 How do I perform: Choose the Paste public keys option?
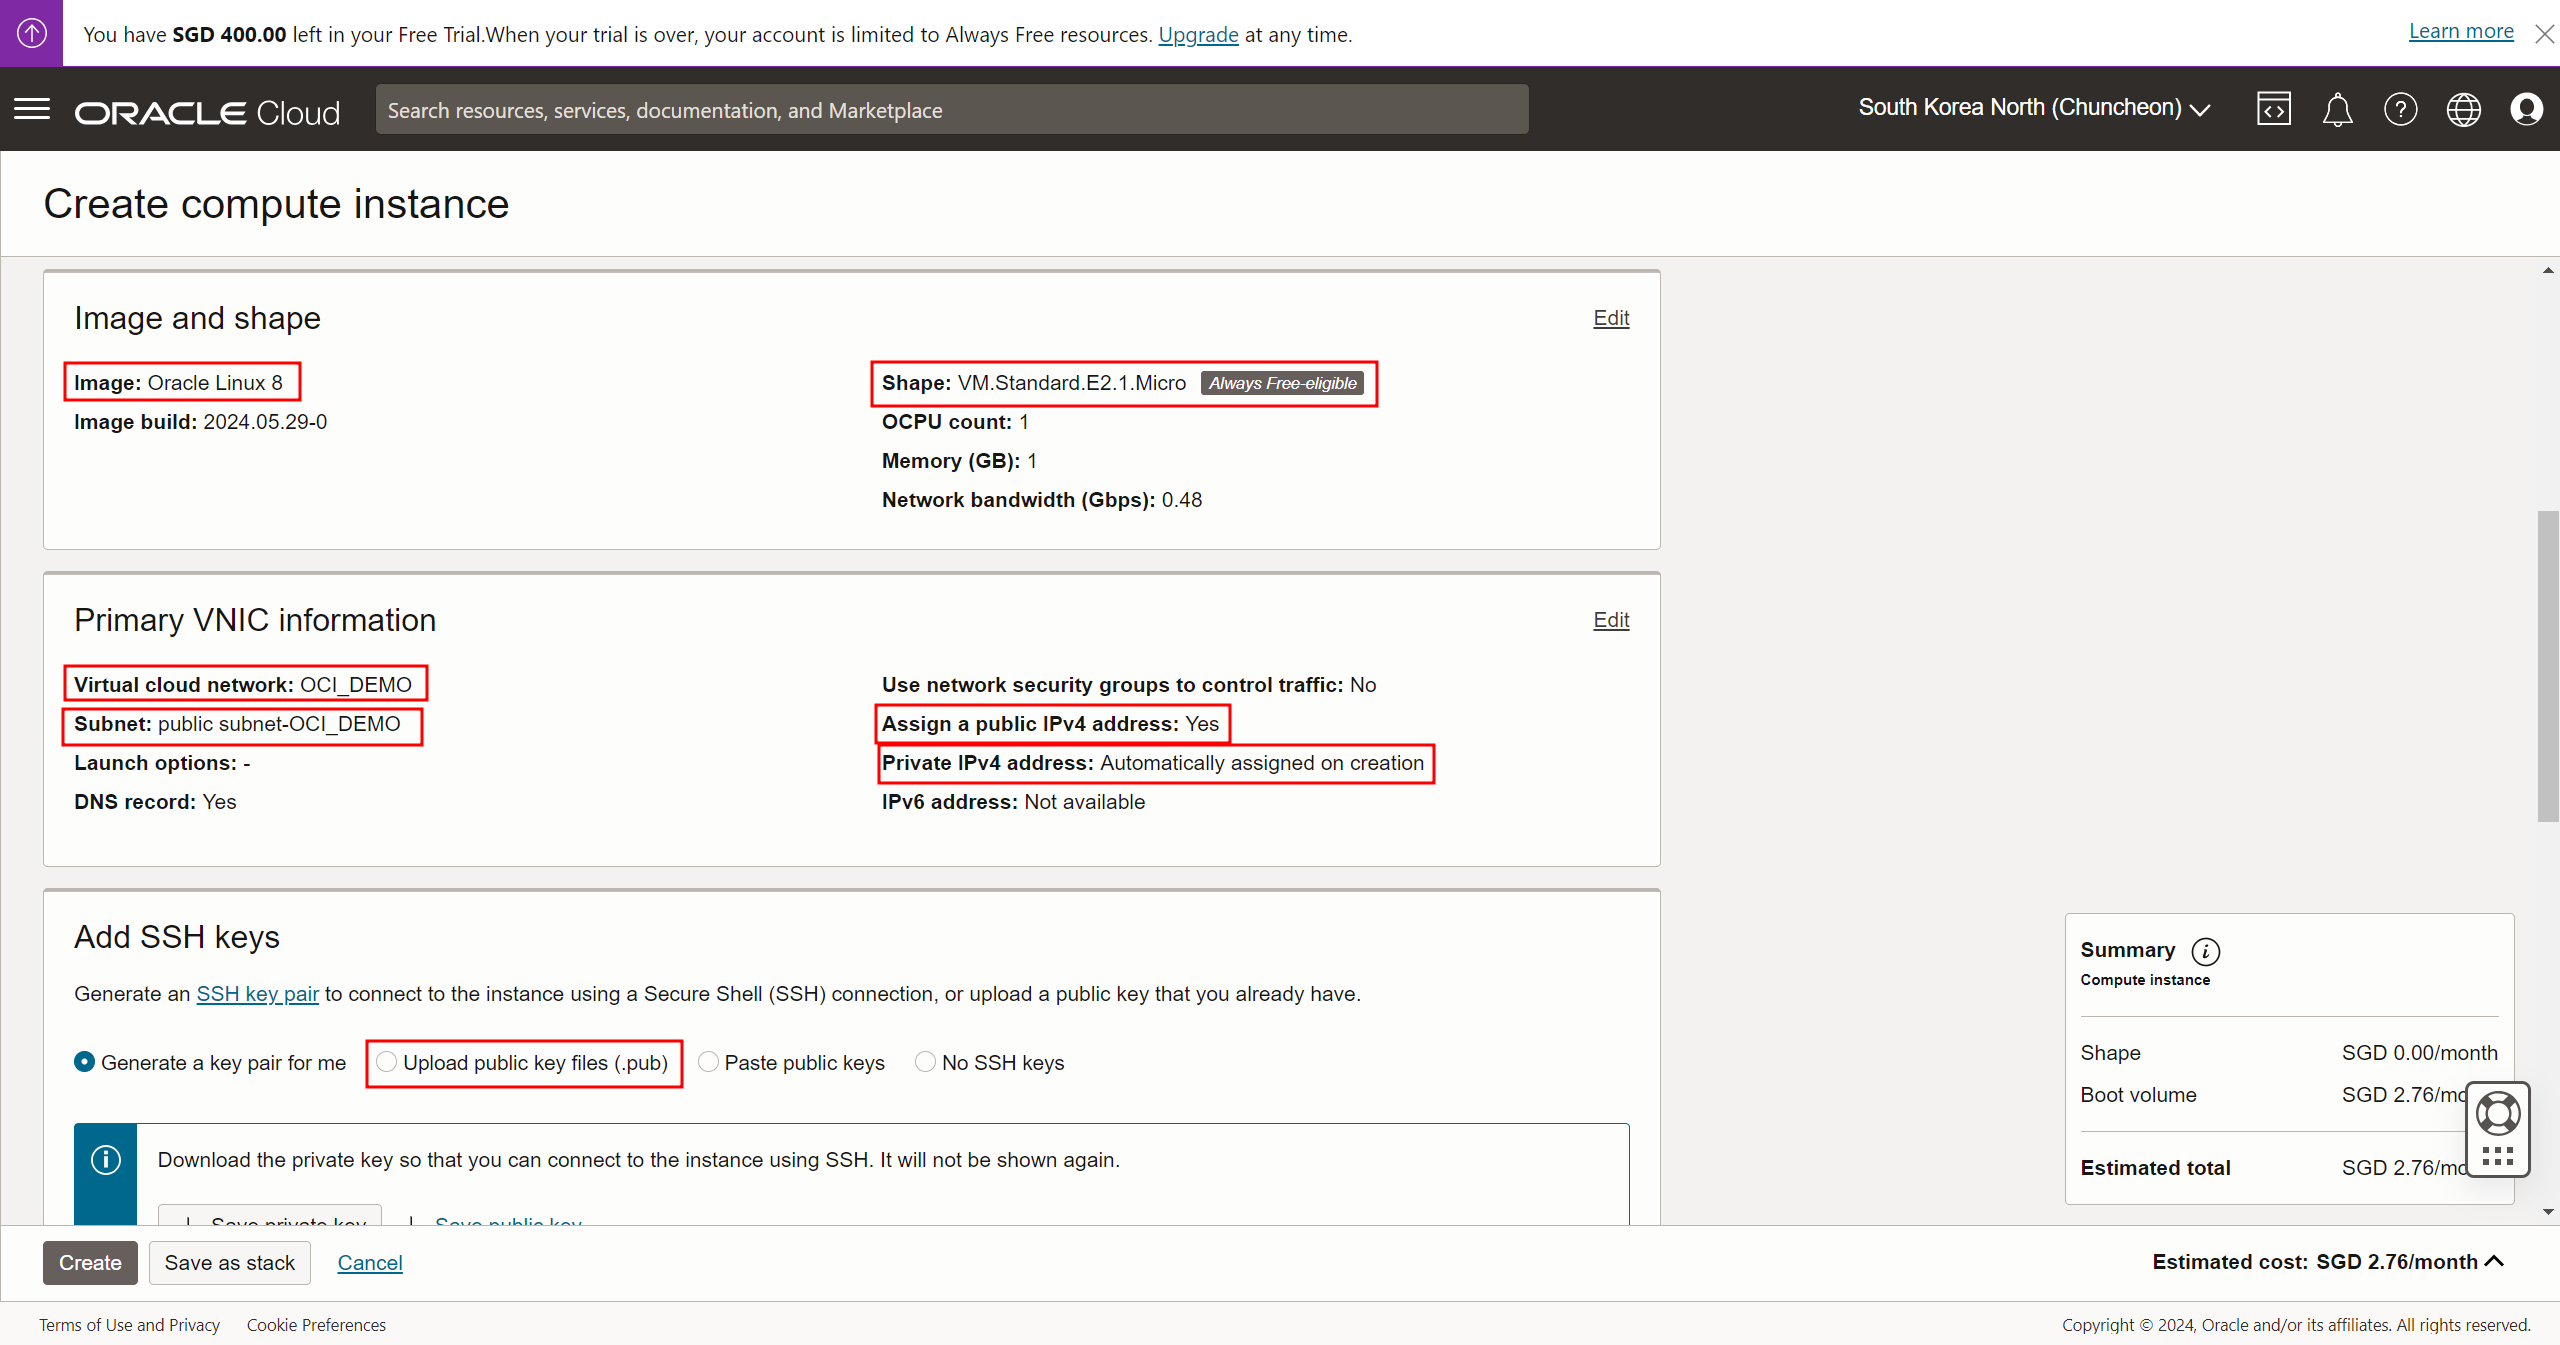708,1062
